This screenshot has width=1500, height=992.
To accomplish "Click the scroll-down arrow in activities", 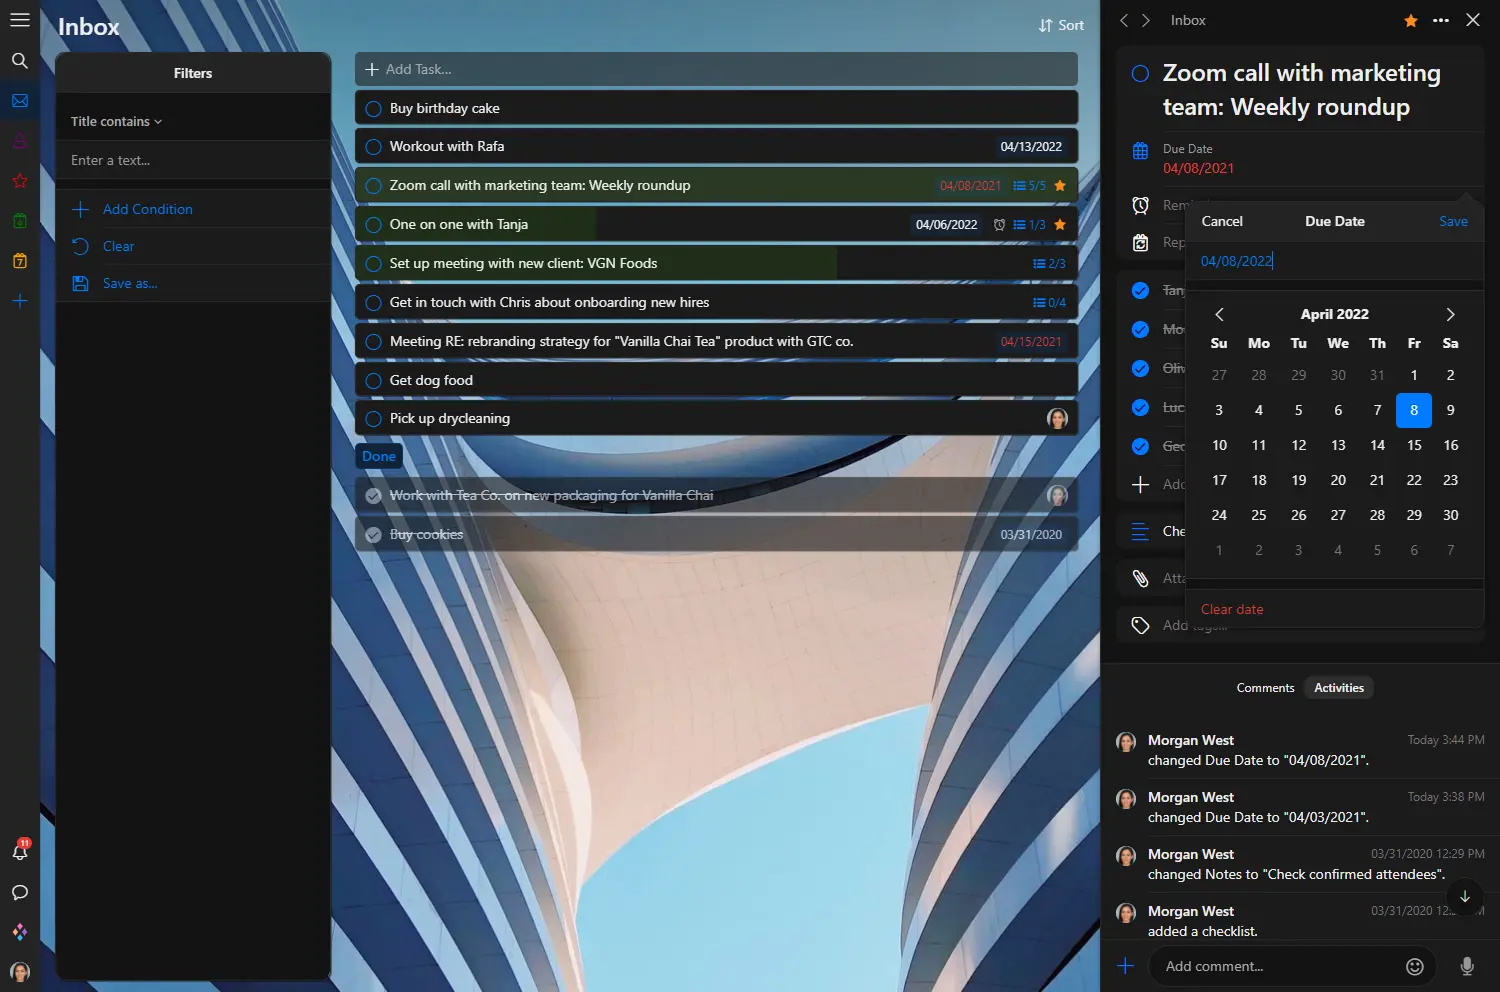I will 1464,896.
